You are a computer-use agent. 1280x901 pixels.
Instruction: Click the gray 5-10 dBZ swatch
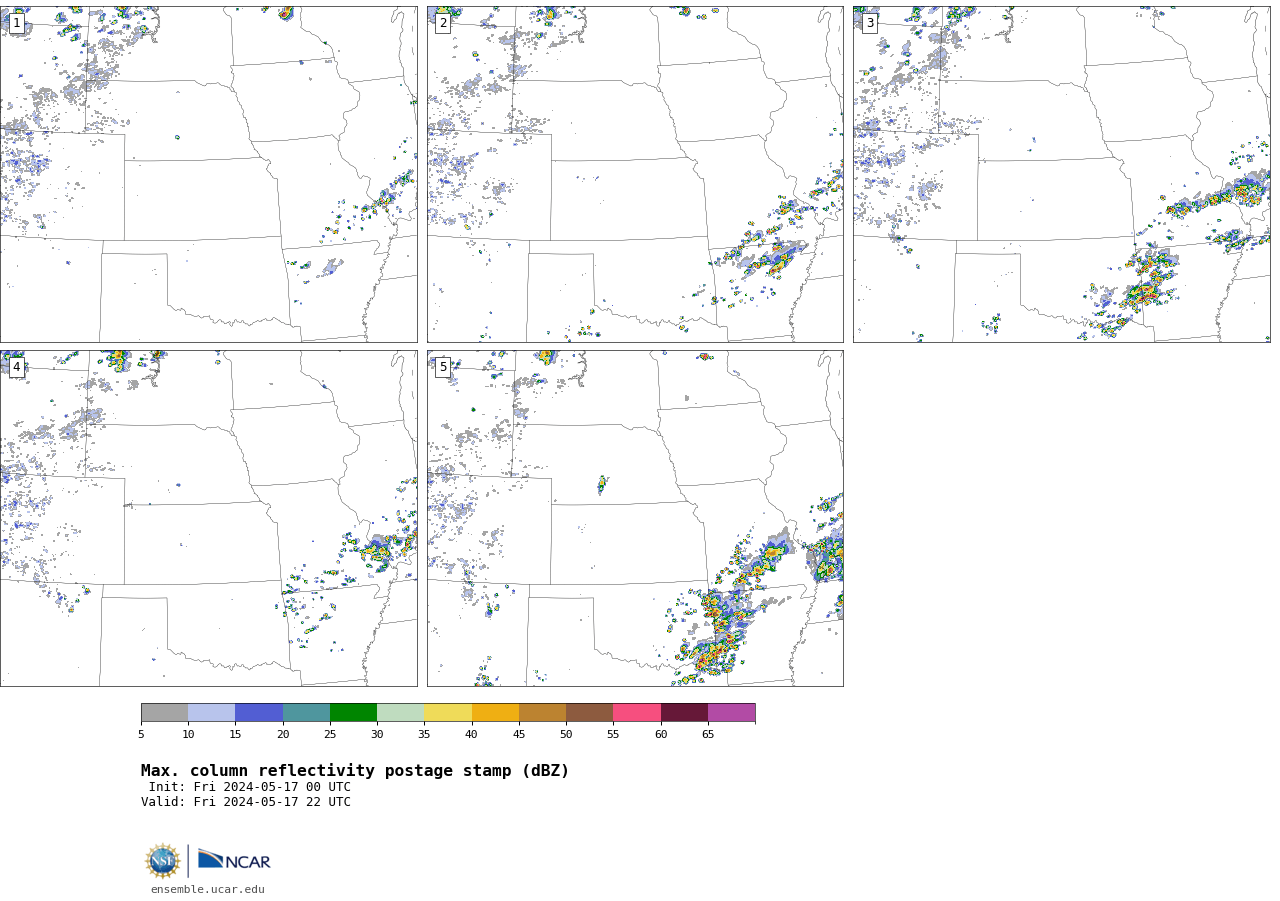coord(164,713)
